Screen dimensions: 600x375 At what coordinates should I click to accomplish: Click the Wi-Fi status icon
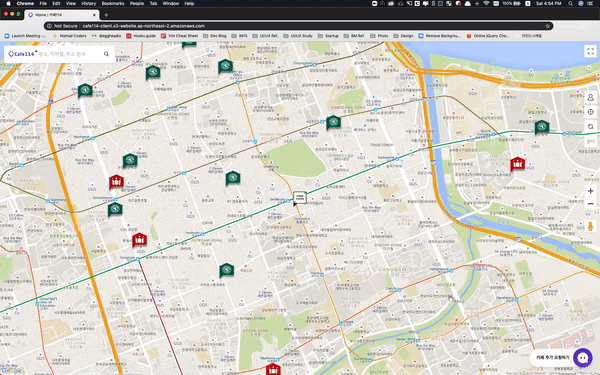486,3
